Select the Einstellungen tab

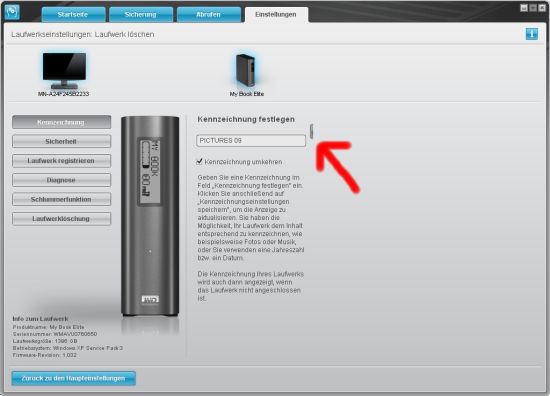tap(276, 15)
